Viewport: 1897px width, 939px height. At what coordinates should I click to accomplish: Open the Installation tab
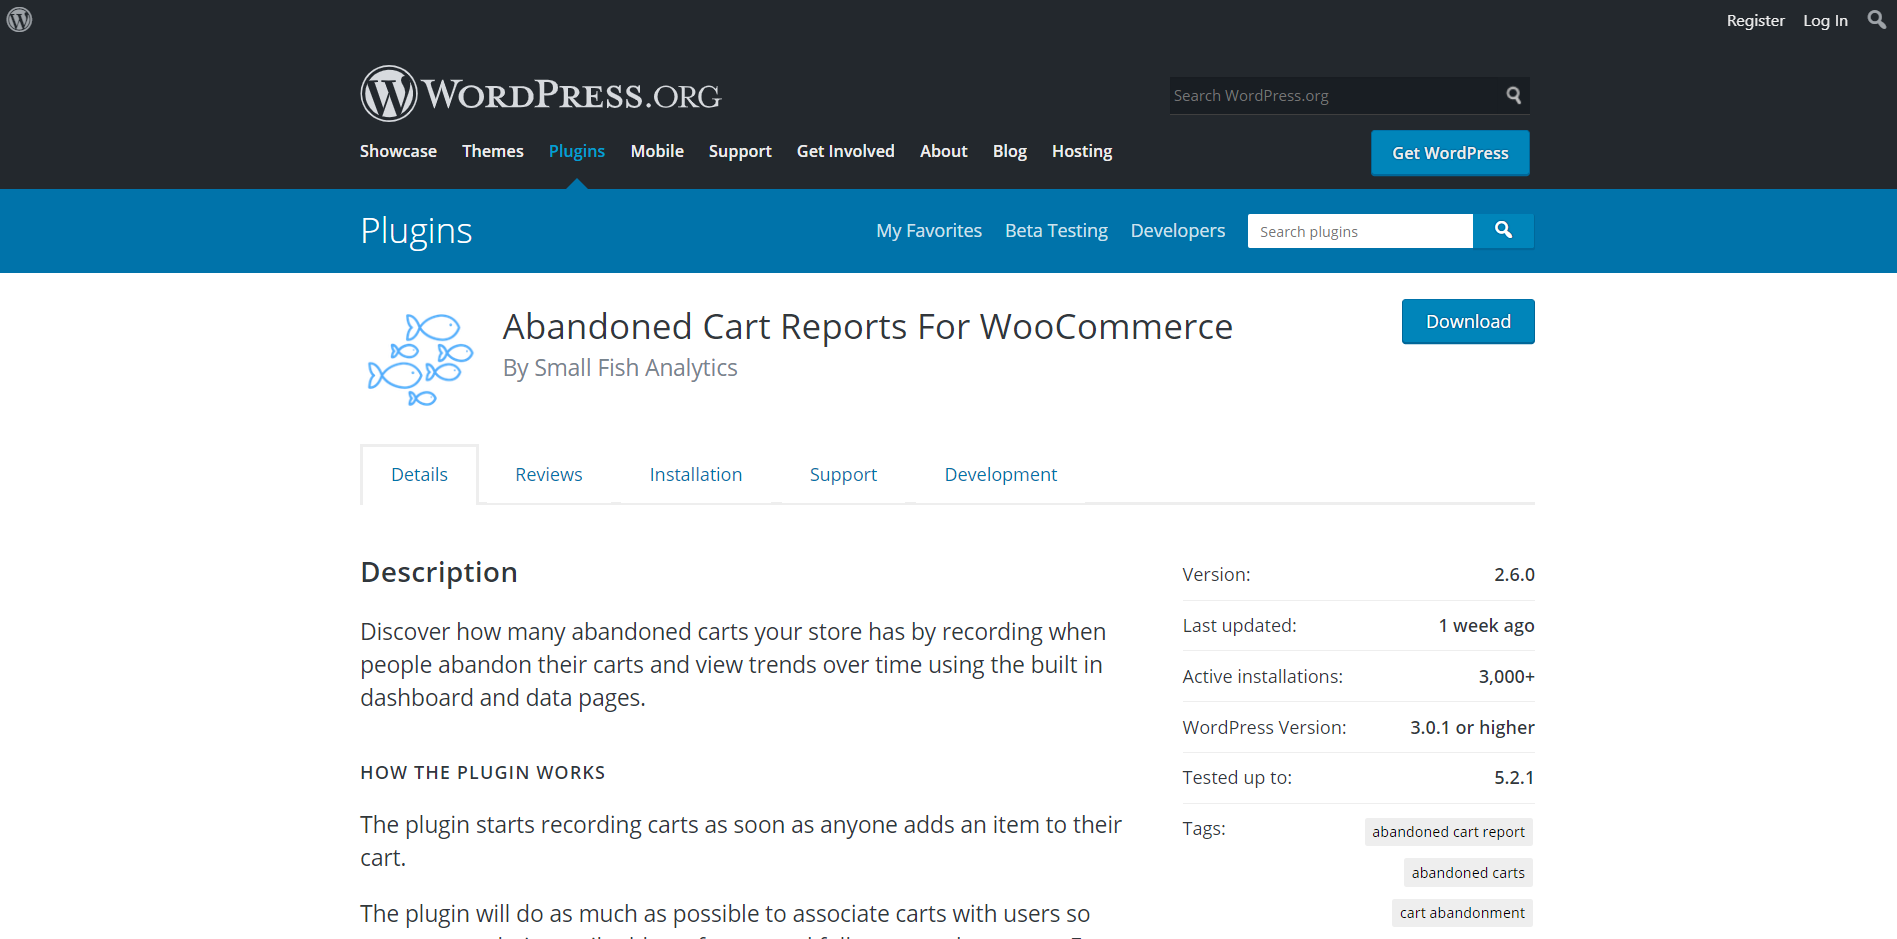tap(695, 475)
